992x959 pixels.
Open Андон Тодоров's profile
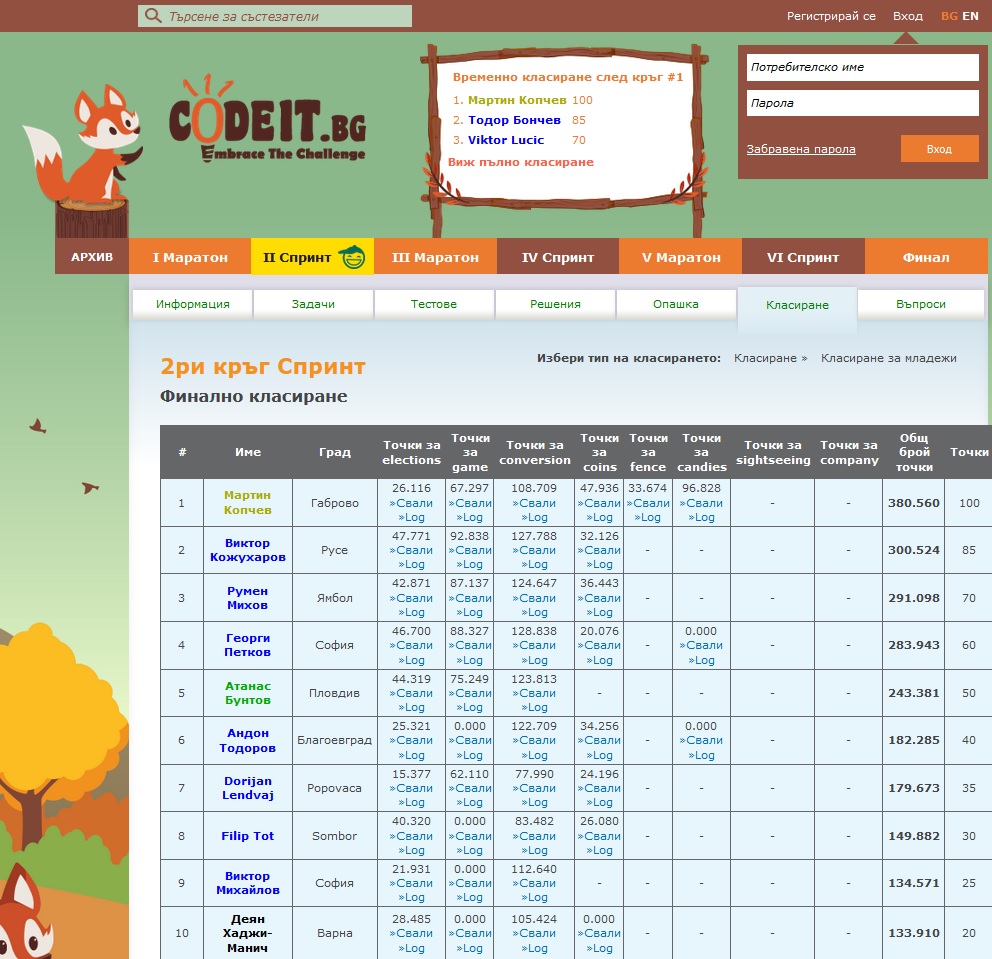[247, 740]
